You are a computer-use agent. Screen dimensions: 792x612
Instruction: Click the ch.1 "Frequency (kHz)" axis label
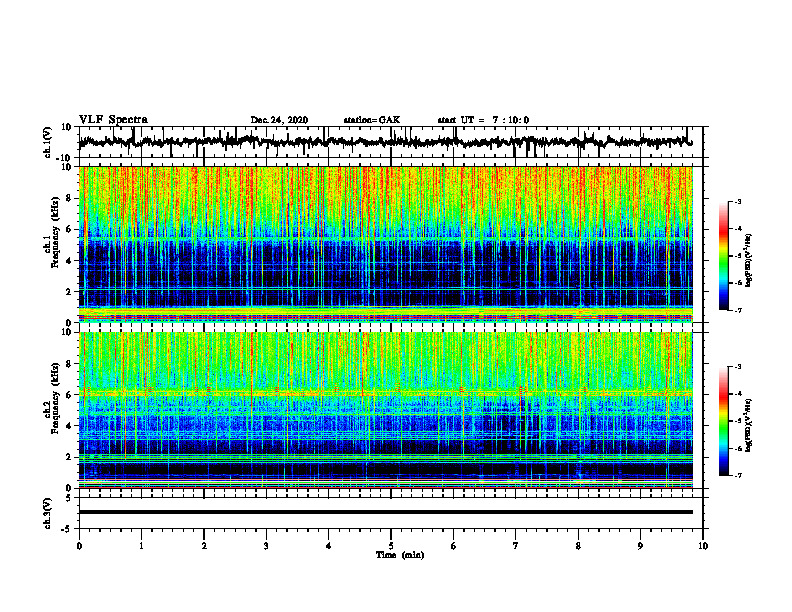(55, 233)
